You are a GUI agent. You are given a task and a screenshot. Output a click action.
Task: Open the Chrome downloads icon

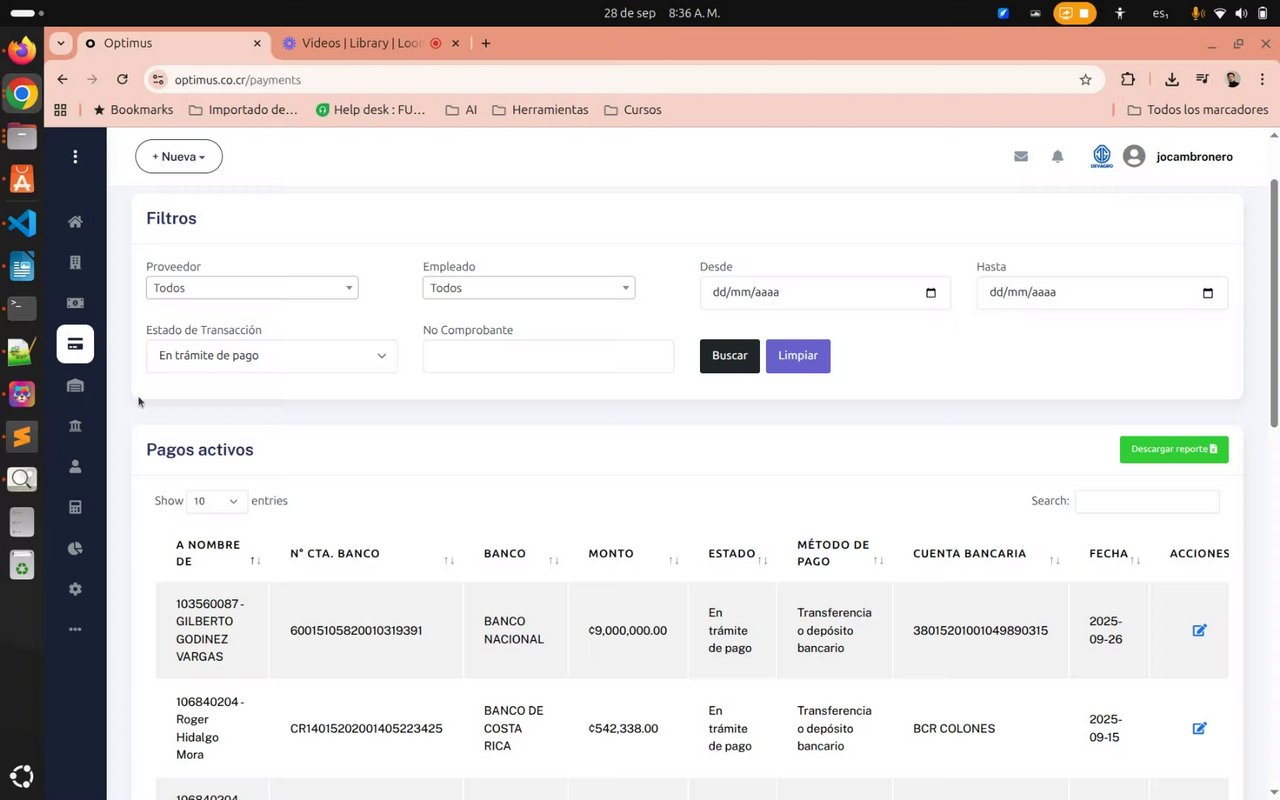point(1172,80)
